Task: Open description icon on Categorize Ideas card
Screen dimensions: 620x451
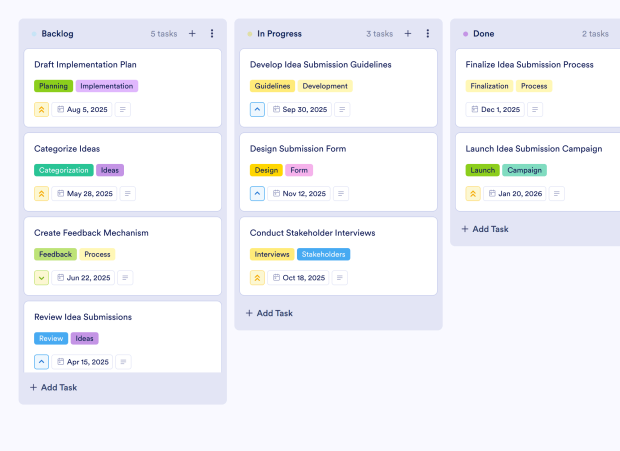Action: [x=128, y=194]
